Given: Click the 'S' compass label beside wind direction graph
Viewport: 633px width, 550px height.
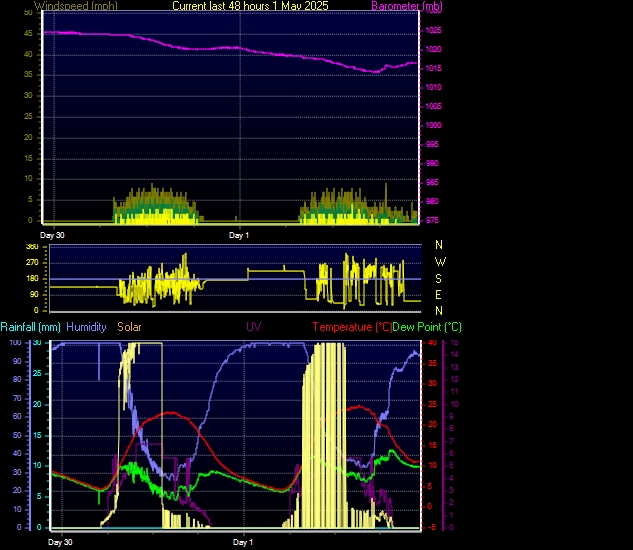Looking at the screenshot, I should tap(438, 279).
